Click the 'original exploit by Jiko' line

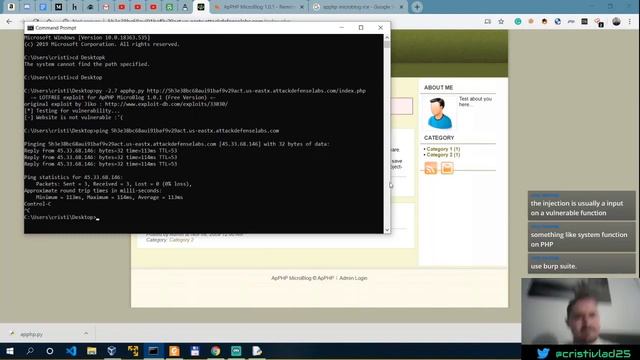tap(126, 104)
